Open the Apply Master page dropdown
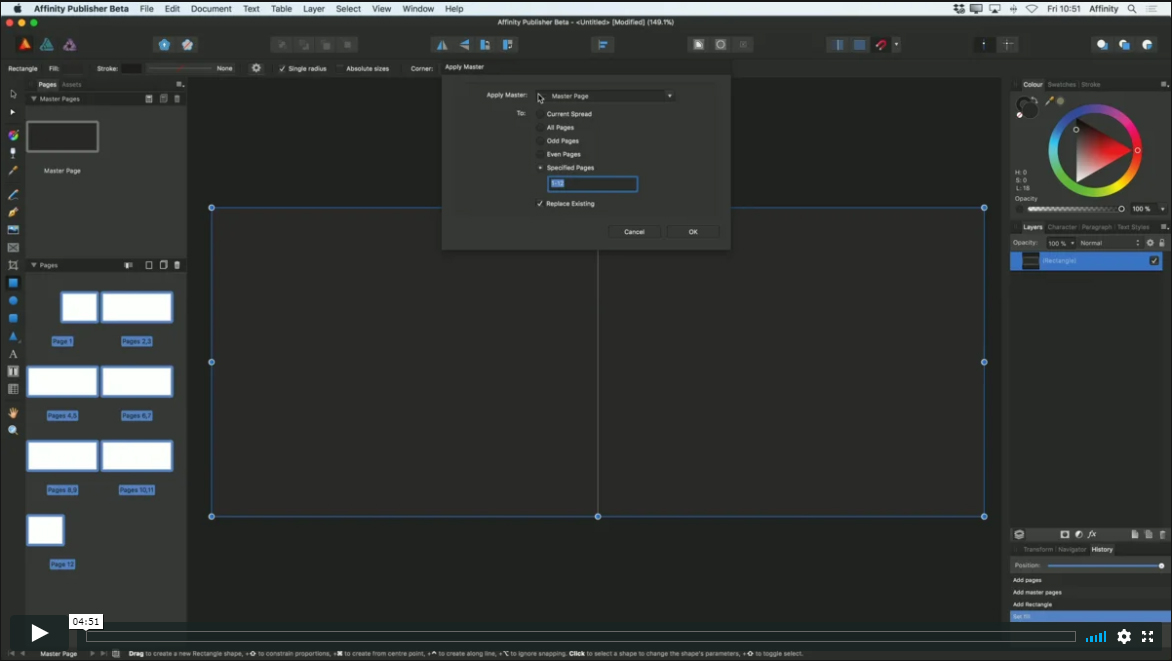The height and width of the screenshot is (661, 1172). [605, 96]
